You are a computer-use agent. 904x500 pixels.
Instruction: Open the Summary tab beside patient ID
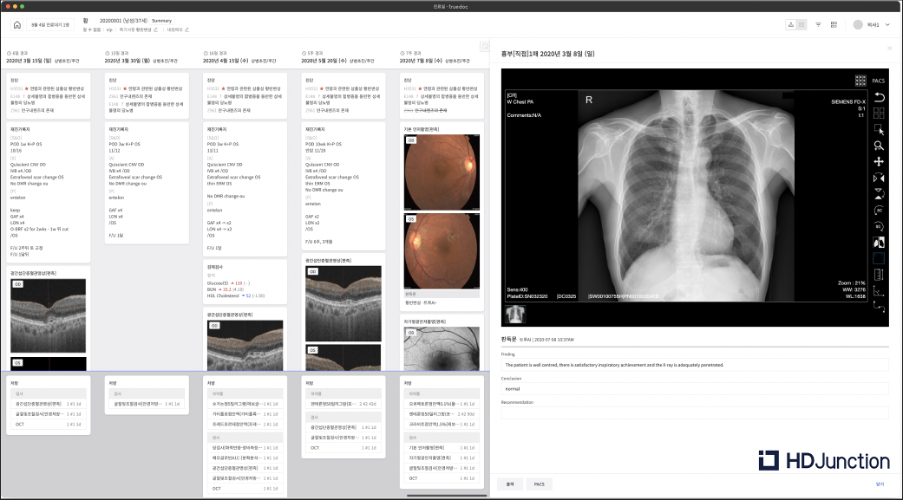click(162, 20)
